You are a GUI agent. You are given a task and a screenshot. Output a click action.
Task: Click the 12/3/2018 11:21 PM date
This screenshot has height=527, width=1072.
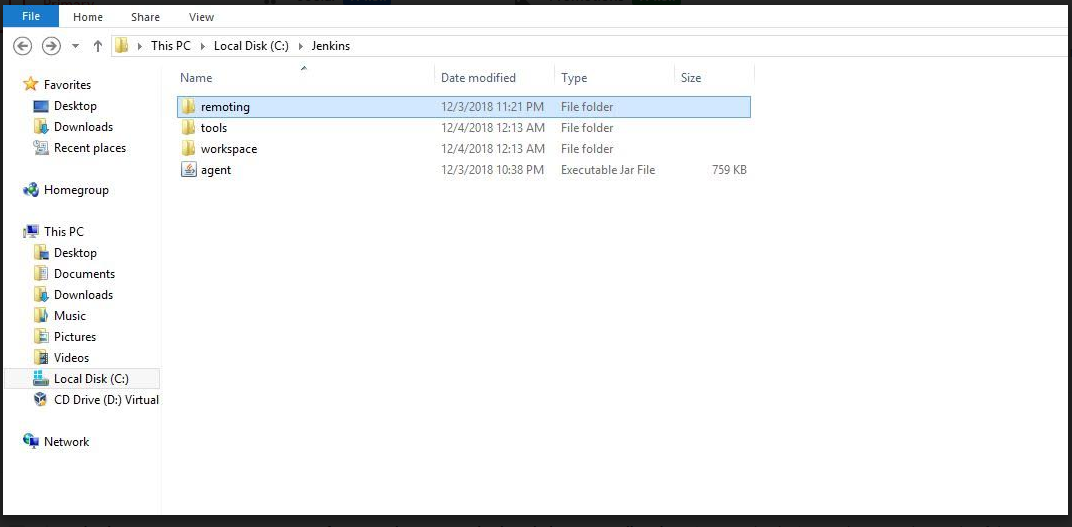[x=492, y=107]
